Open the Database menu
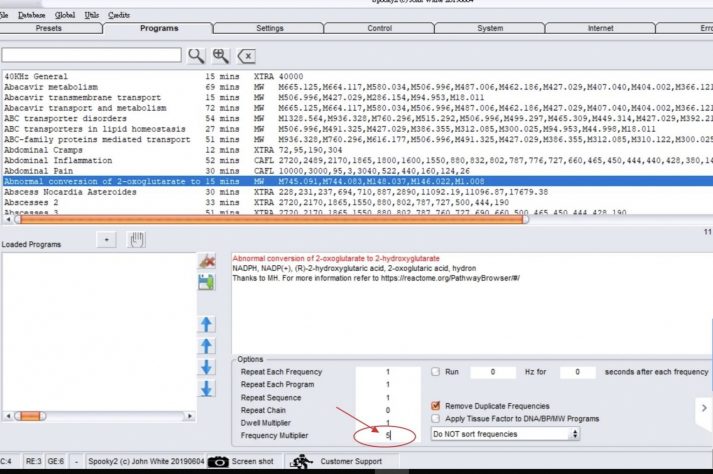Viewport: 713px width, 474px height. [33, 16]
